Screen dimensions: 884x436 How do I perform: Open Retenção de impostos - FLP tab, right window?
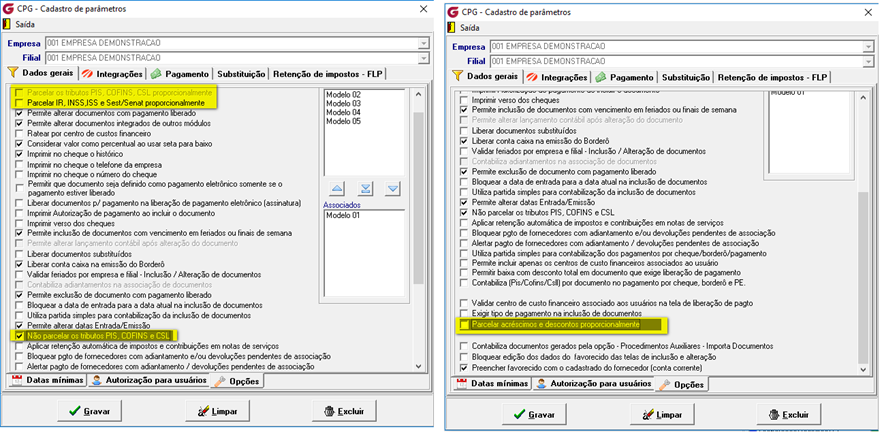pos(773,77)
